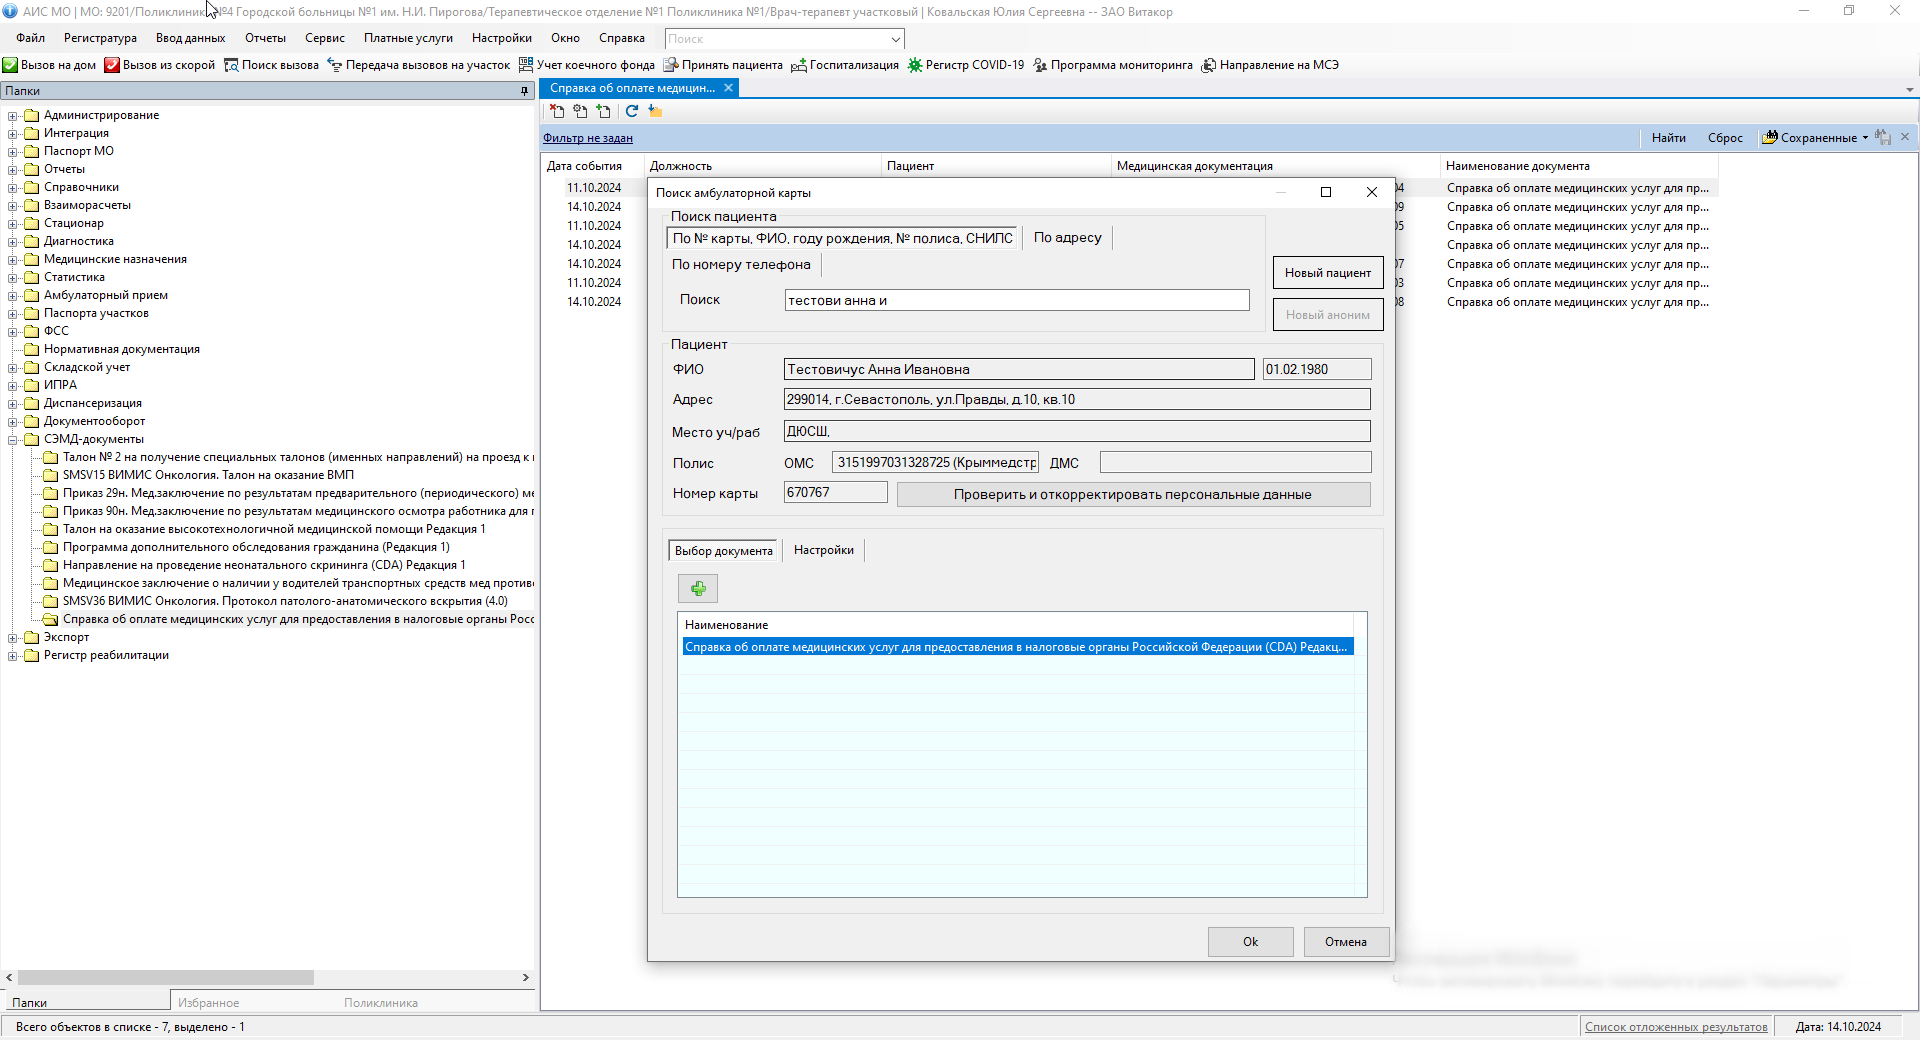This screenshot has height=1040, width=1920.
Task: Open 'Направление на МСЭ' toolbar icon
Action: click(x=1209, y=65)
